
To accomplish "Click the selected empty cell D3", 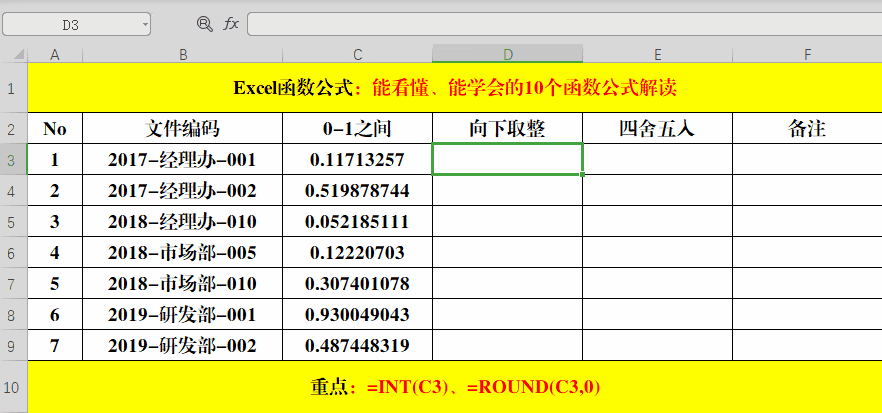I will click(507, 159).
